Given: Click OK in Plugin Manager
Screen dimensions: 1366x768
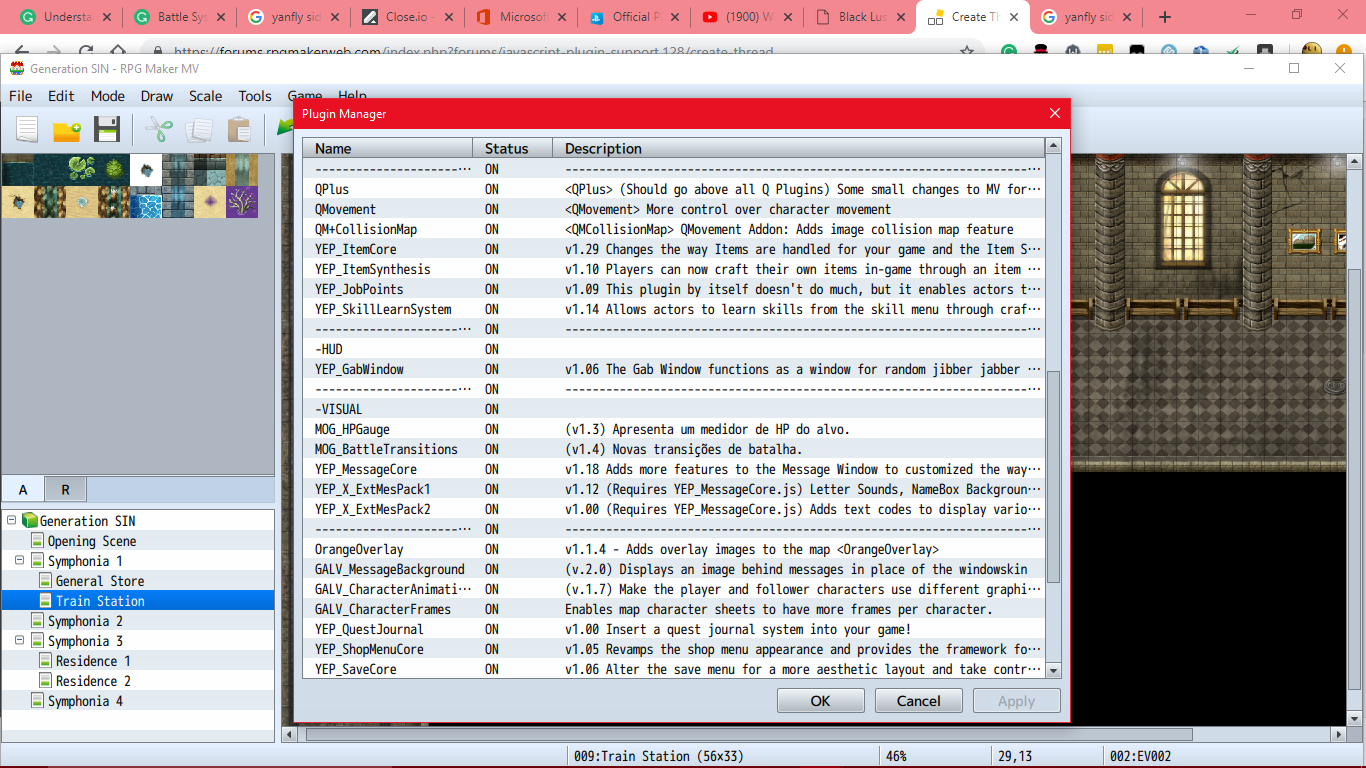Looking at the screenshot, I should [x=820, y=701].
